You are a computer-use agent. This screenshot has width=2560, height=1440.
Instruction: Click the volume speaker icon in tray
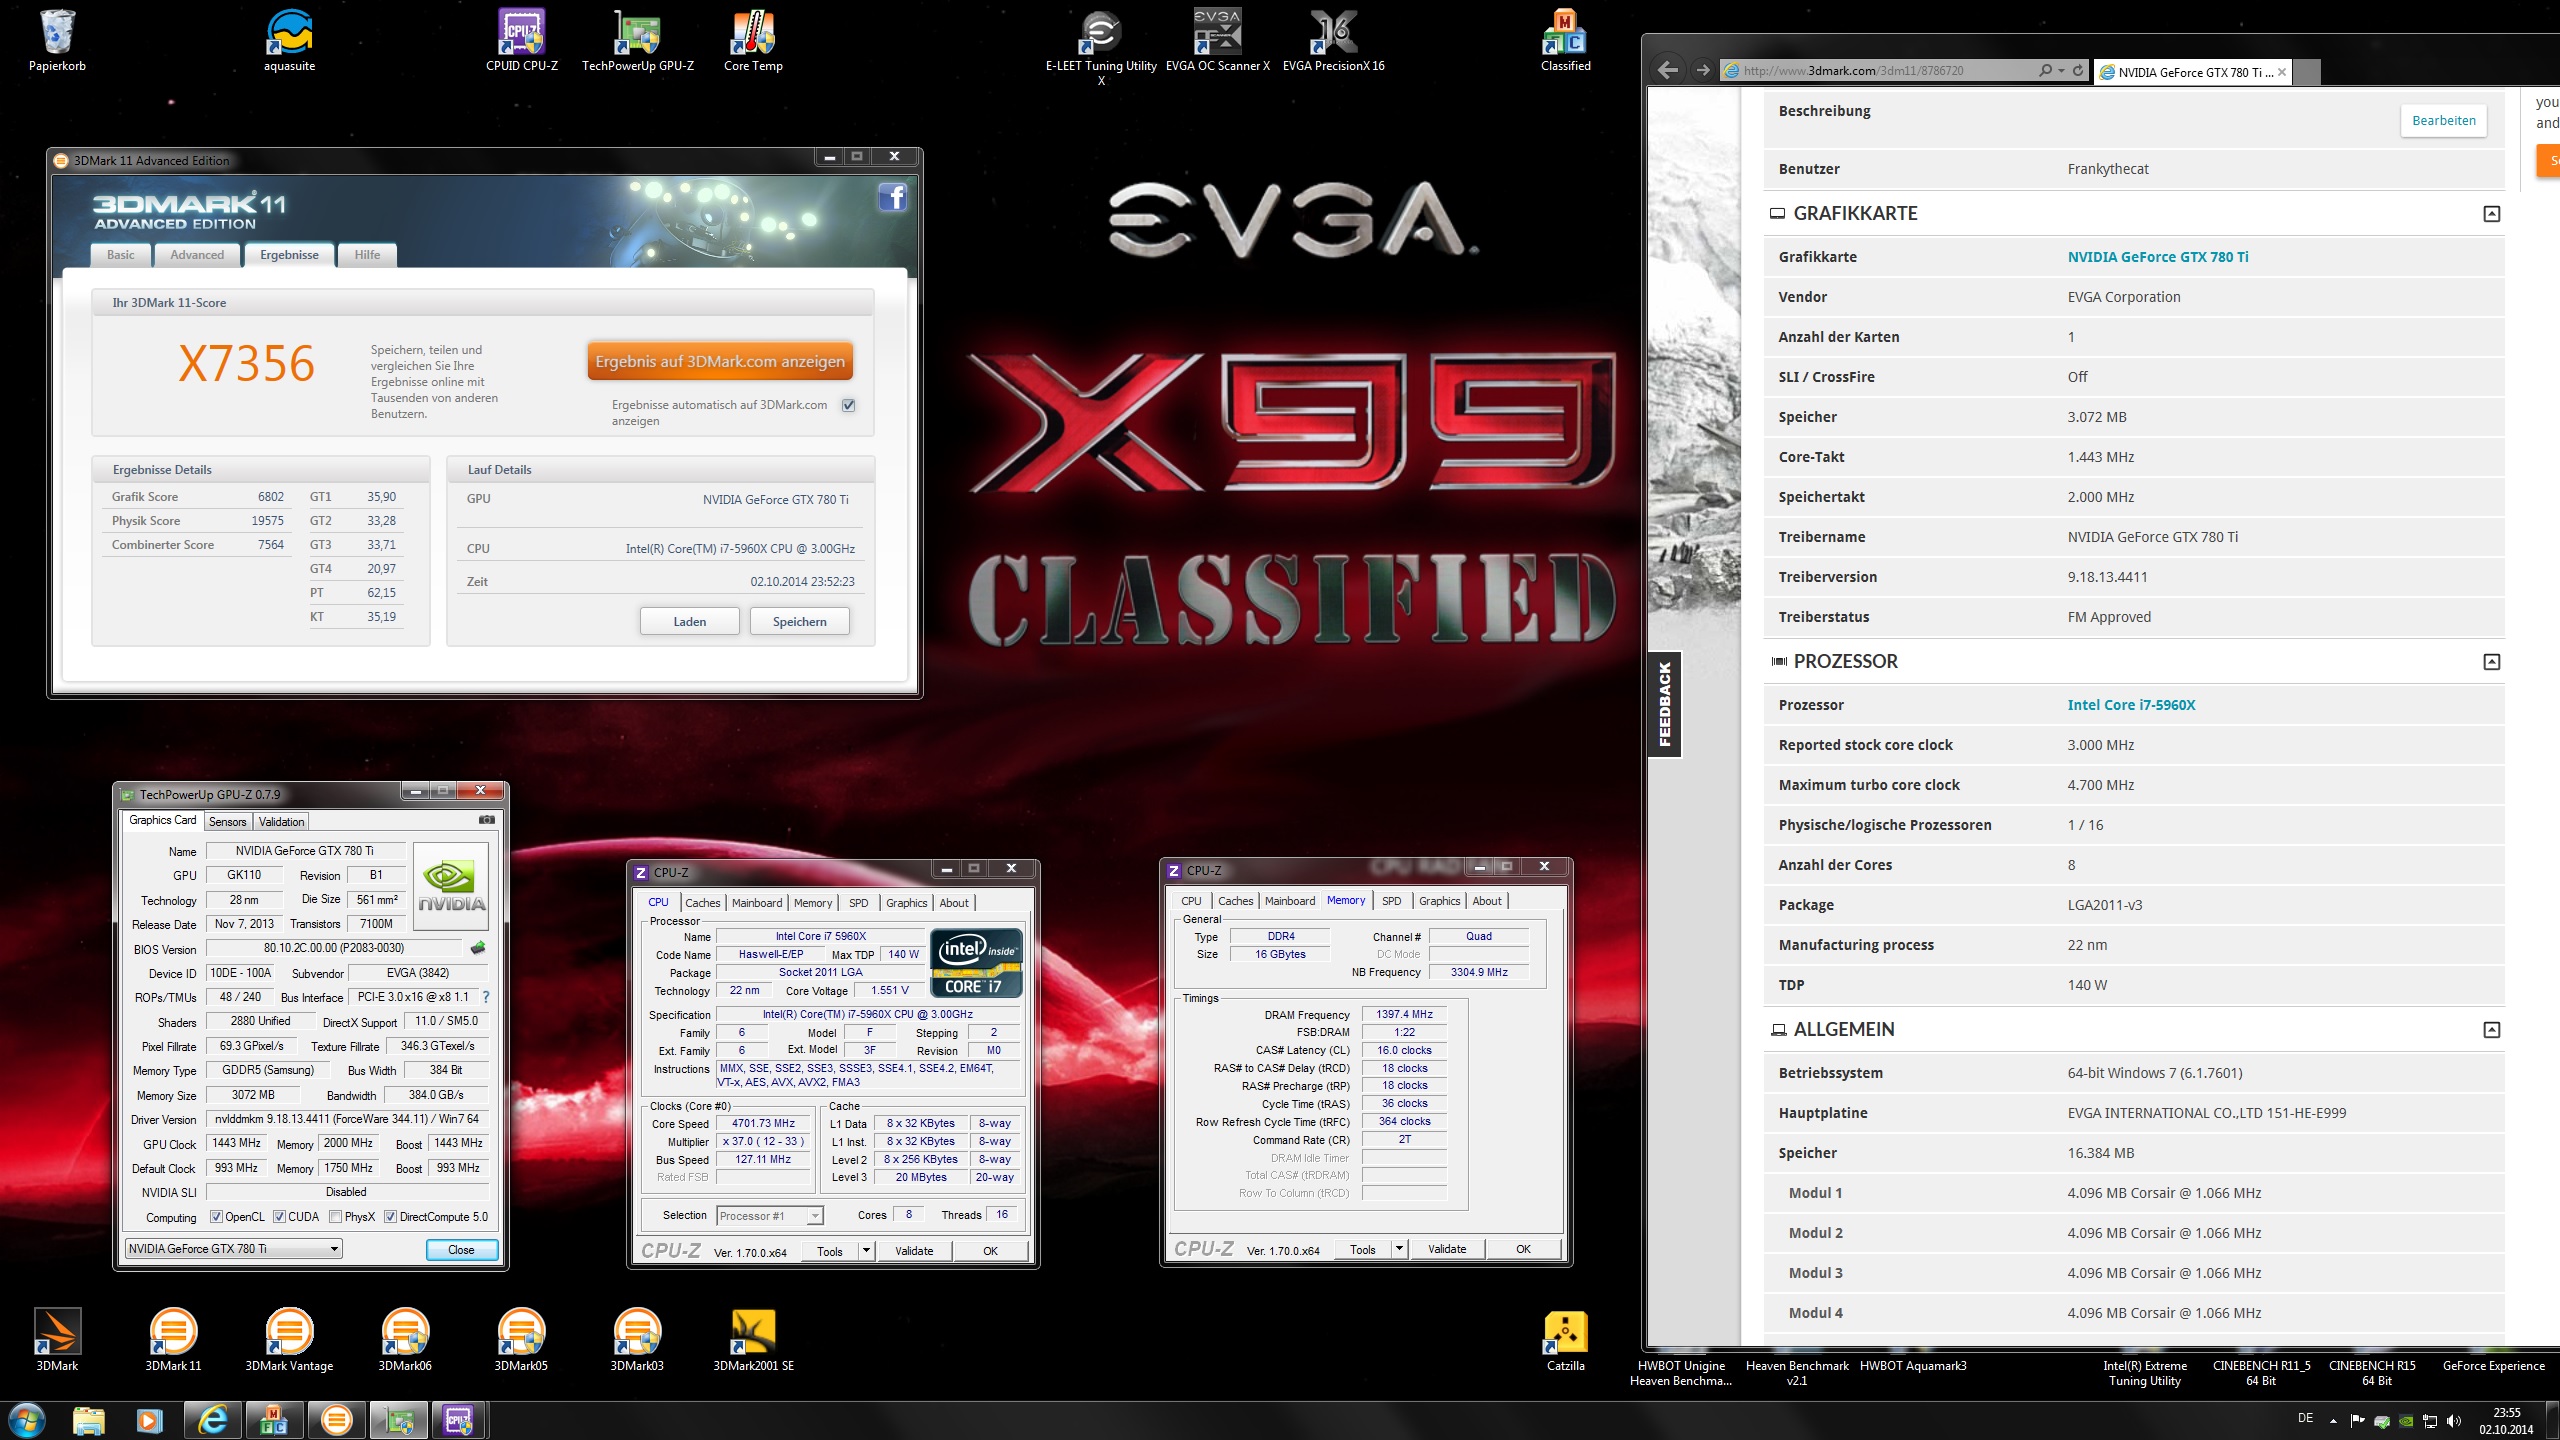[2453, 1421]
